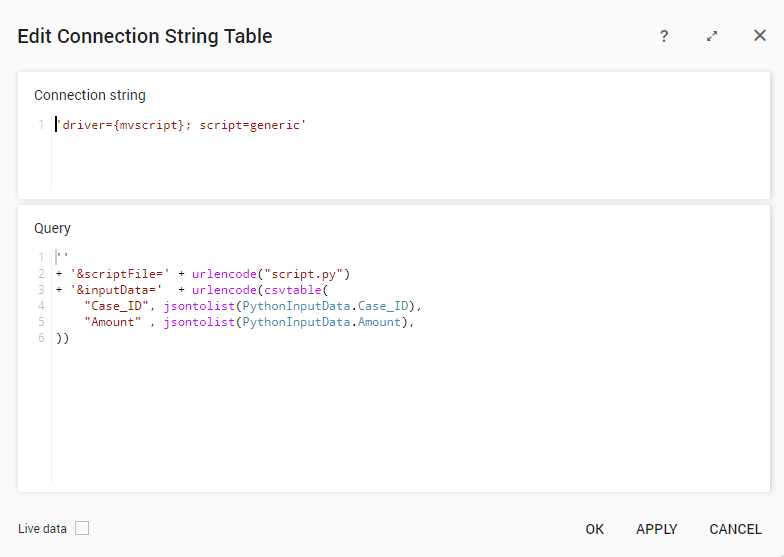Screen dimensions: 784x557
Task: Enable the Live data checkbox
Action: [x=82, y=528]
